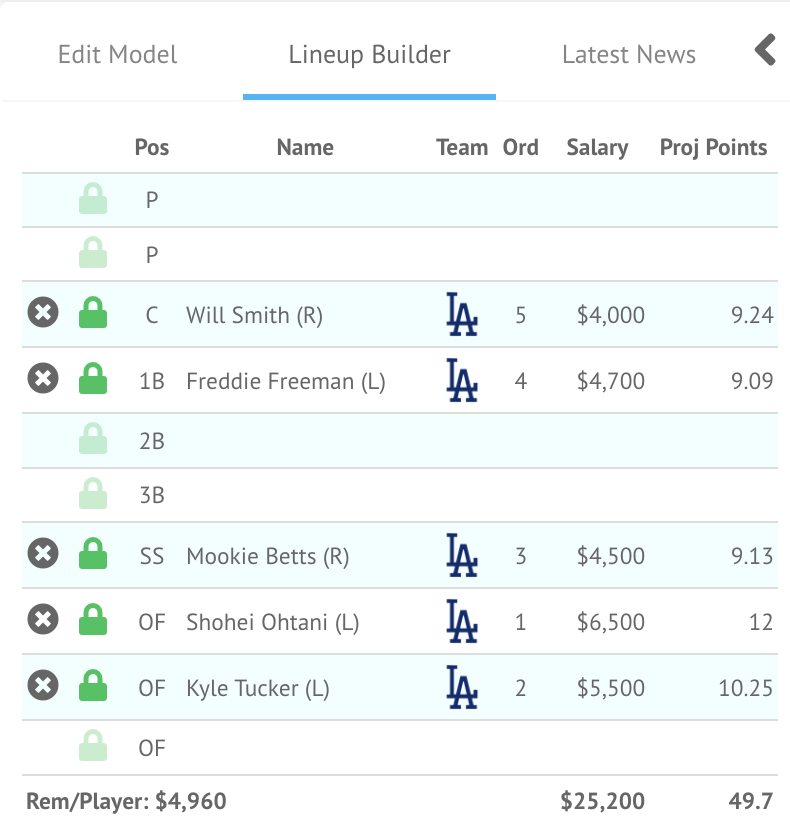
Task: Collapse the panel with the left chevron
Action: pos(765,50)
